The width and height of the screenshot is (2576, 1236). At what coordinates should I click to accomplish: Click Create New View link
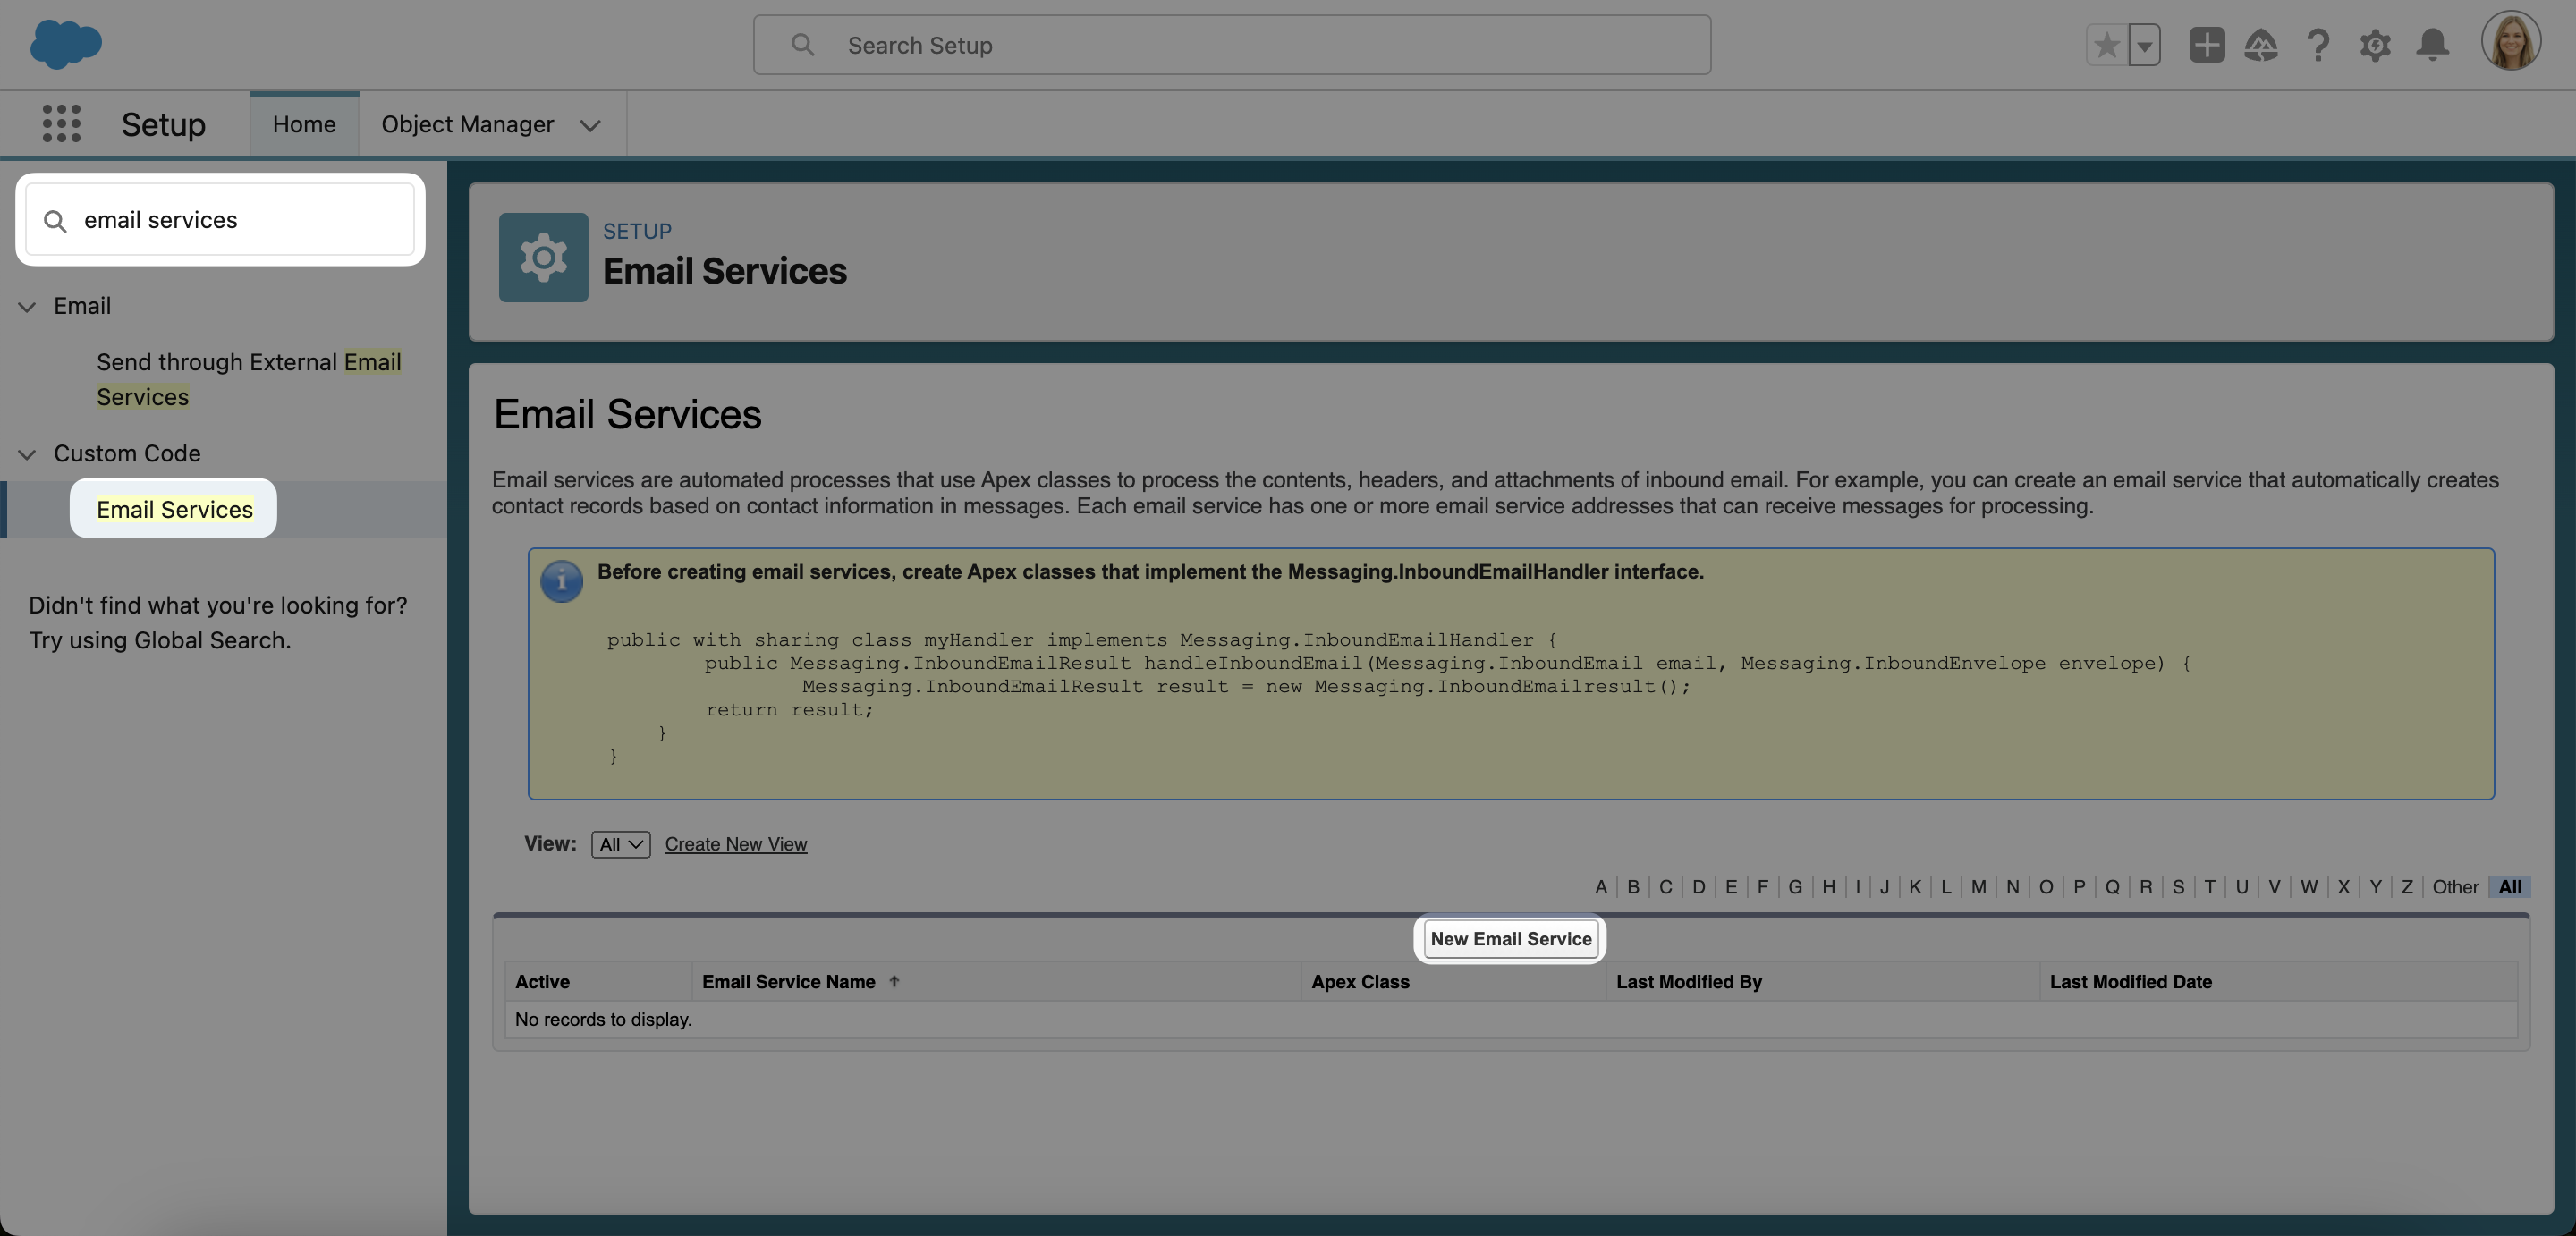(x=736, y=843)
